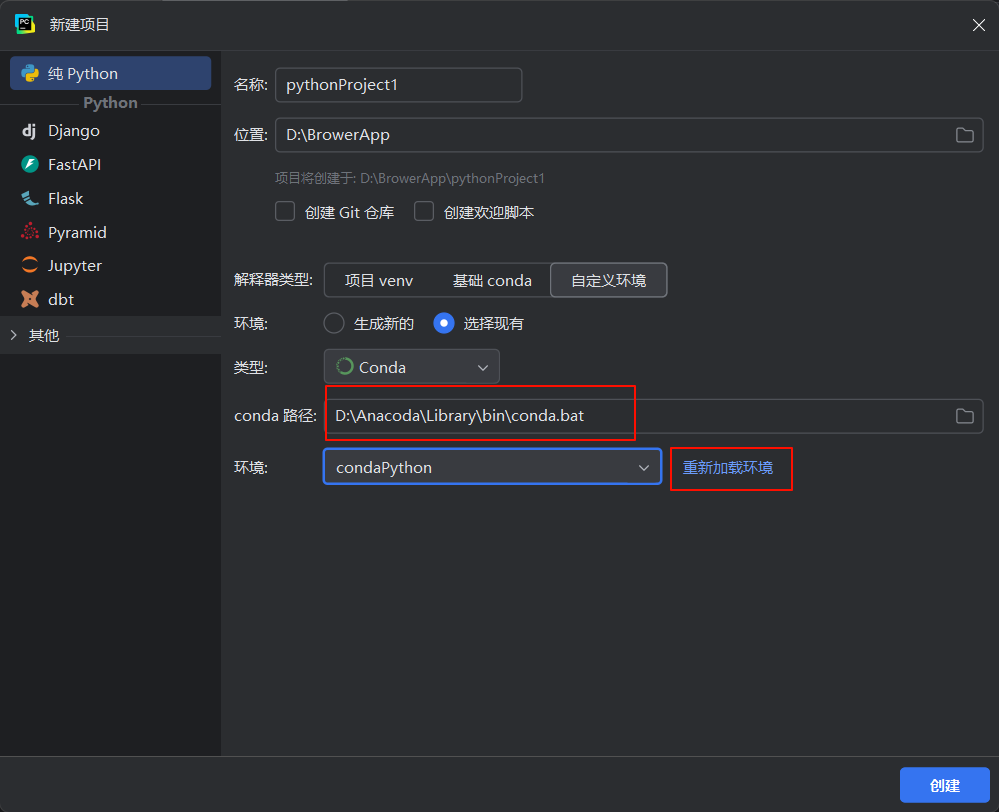Click the Python section header in sidebar
This screenshot has width=999, height=812.
click(x=110, y=103)
